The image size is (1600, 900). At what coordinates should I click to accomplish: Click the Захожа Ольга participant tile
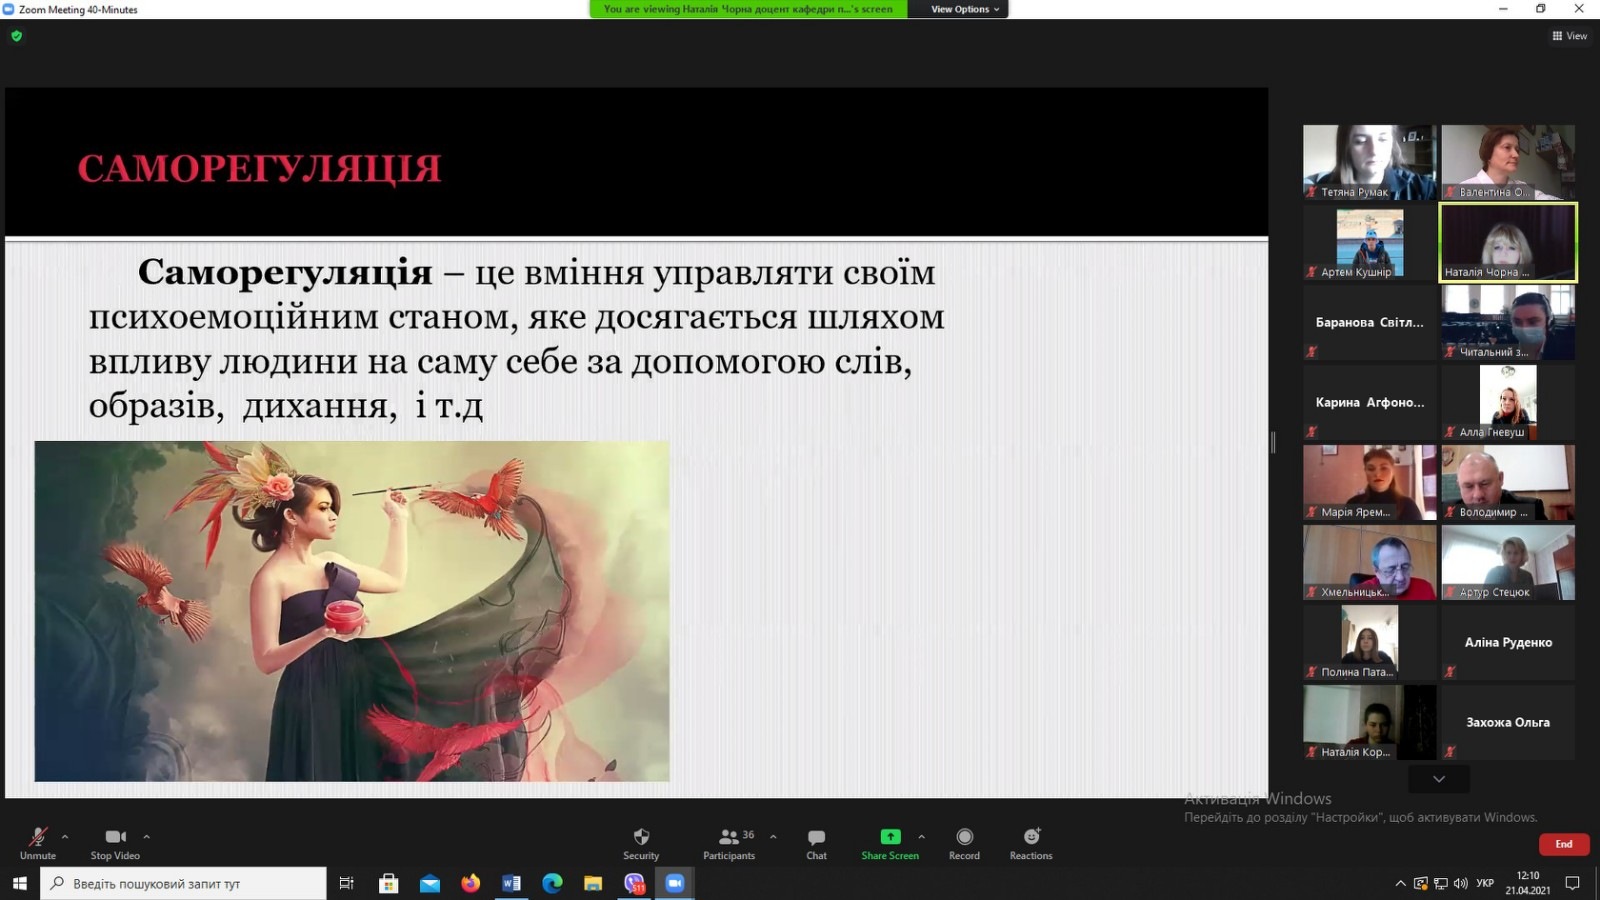(x=1508, y=722)
